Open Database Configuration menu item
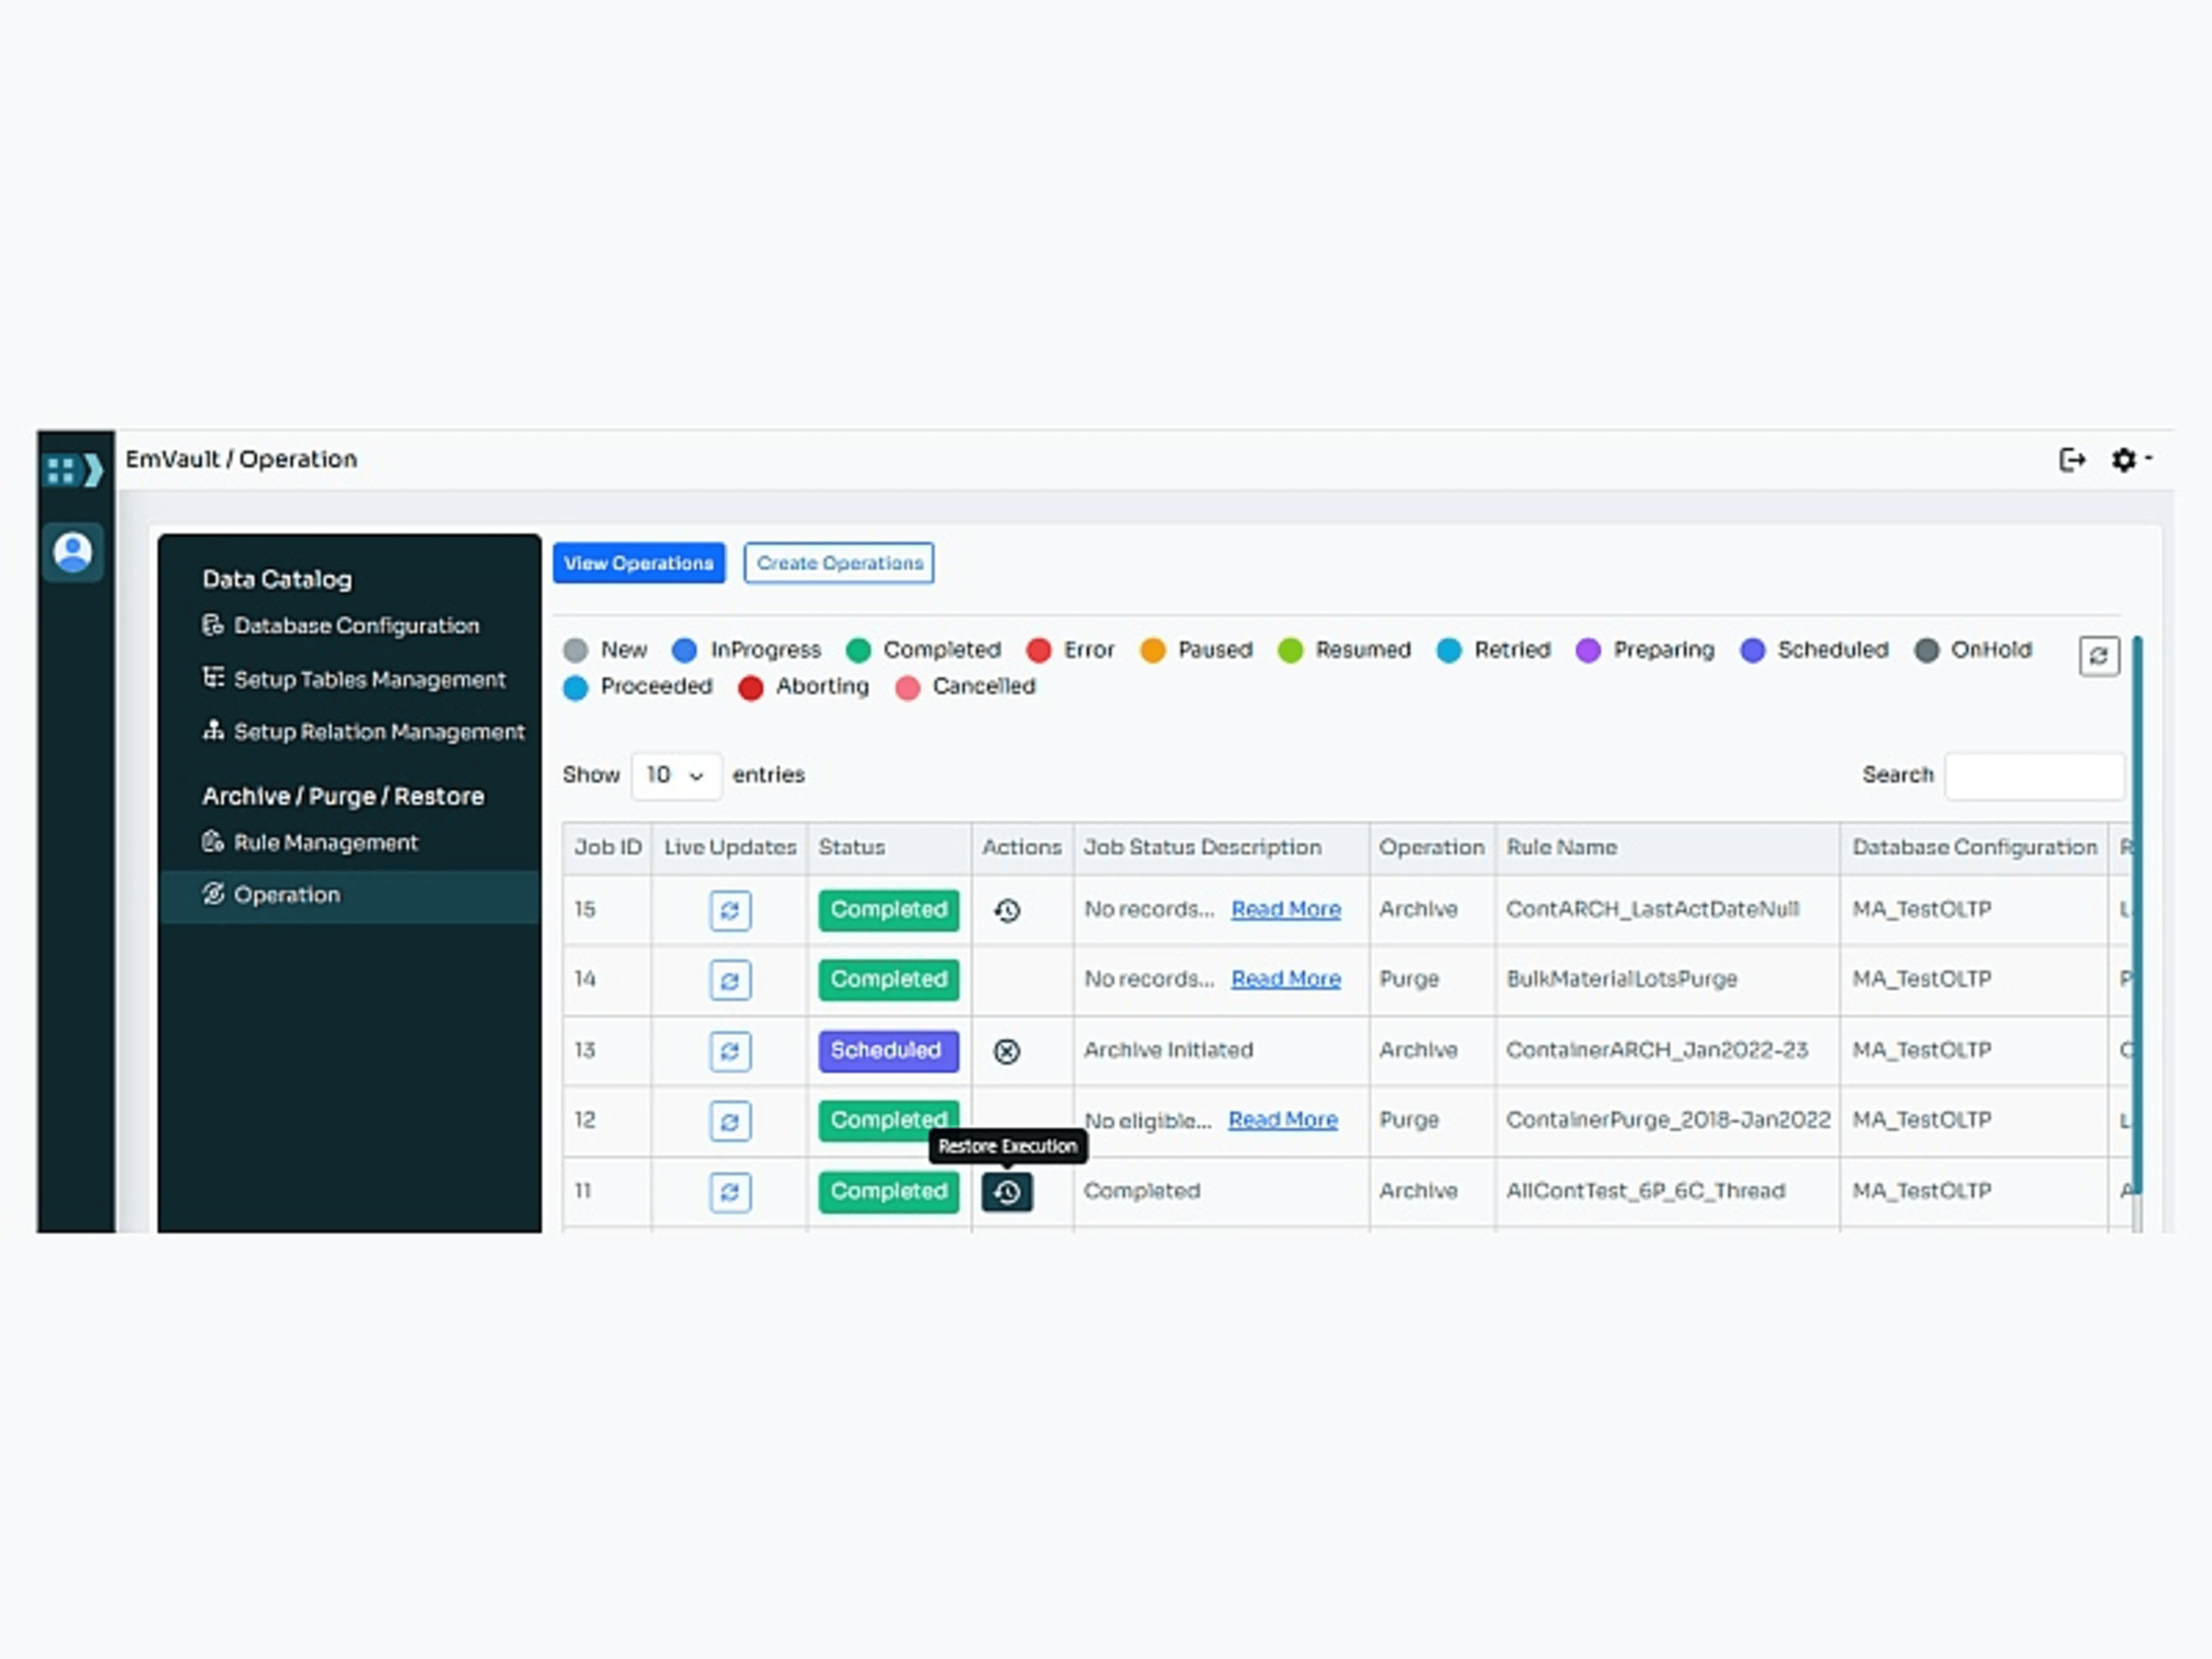 coord(355,626)
